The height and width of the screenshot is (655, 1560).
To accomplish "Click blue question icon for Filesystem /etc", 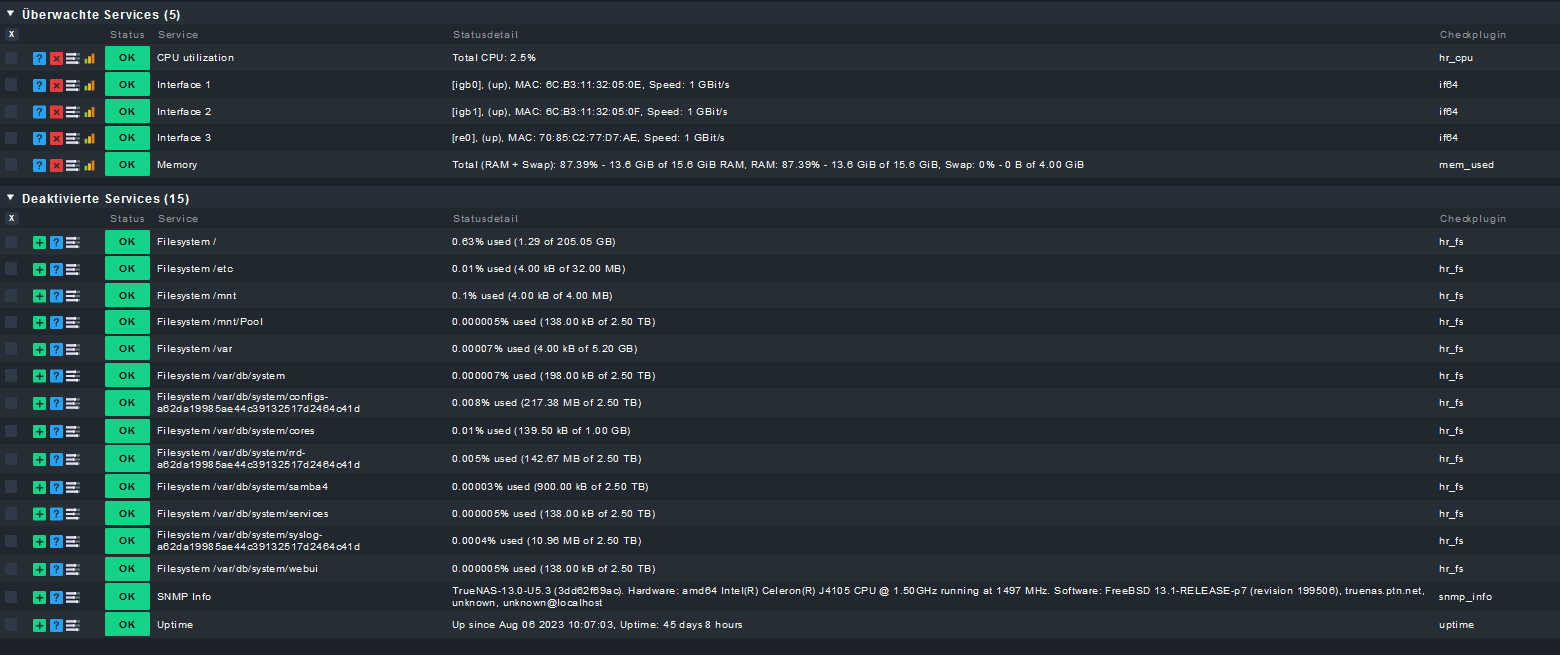I will pos(56,269).
